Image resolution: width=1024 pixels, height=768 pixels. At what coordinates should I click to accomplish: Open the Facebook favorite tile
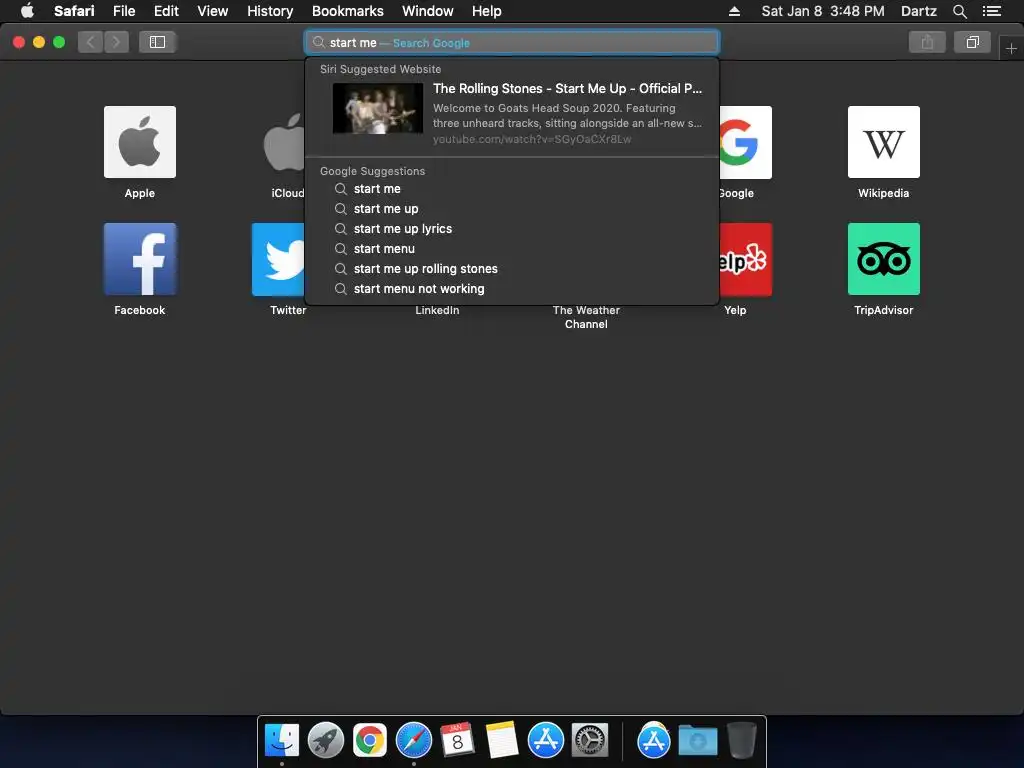tap(140, 259)
